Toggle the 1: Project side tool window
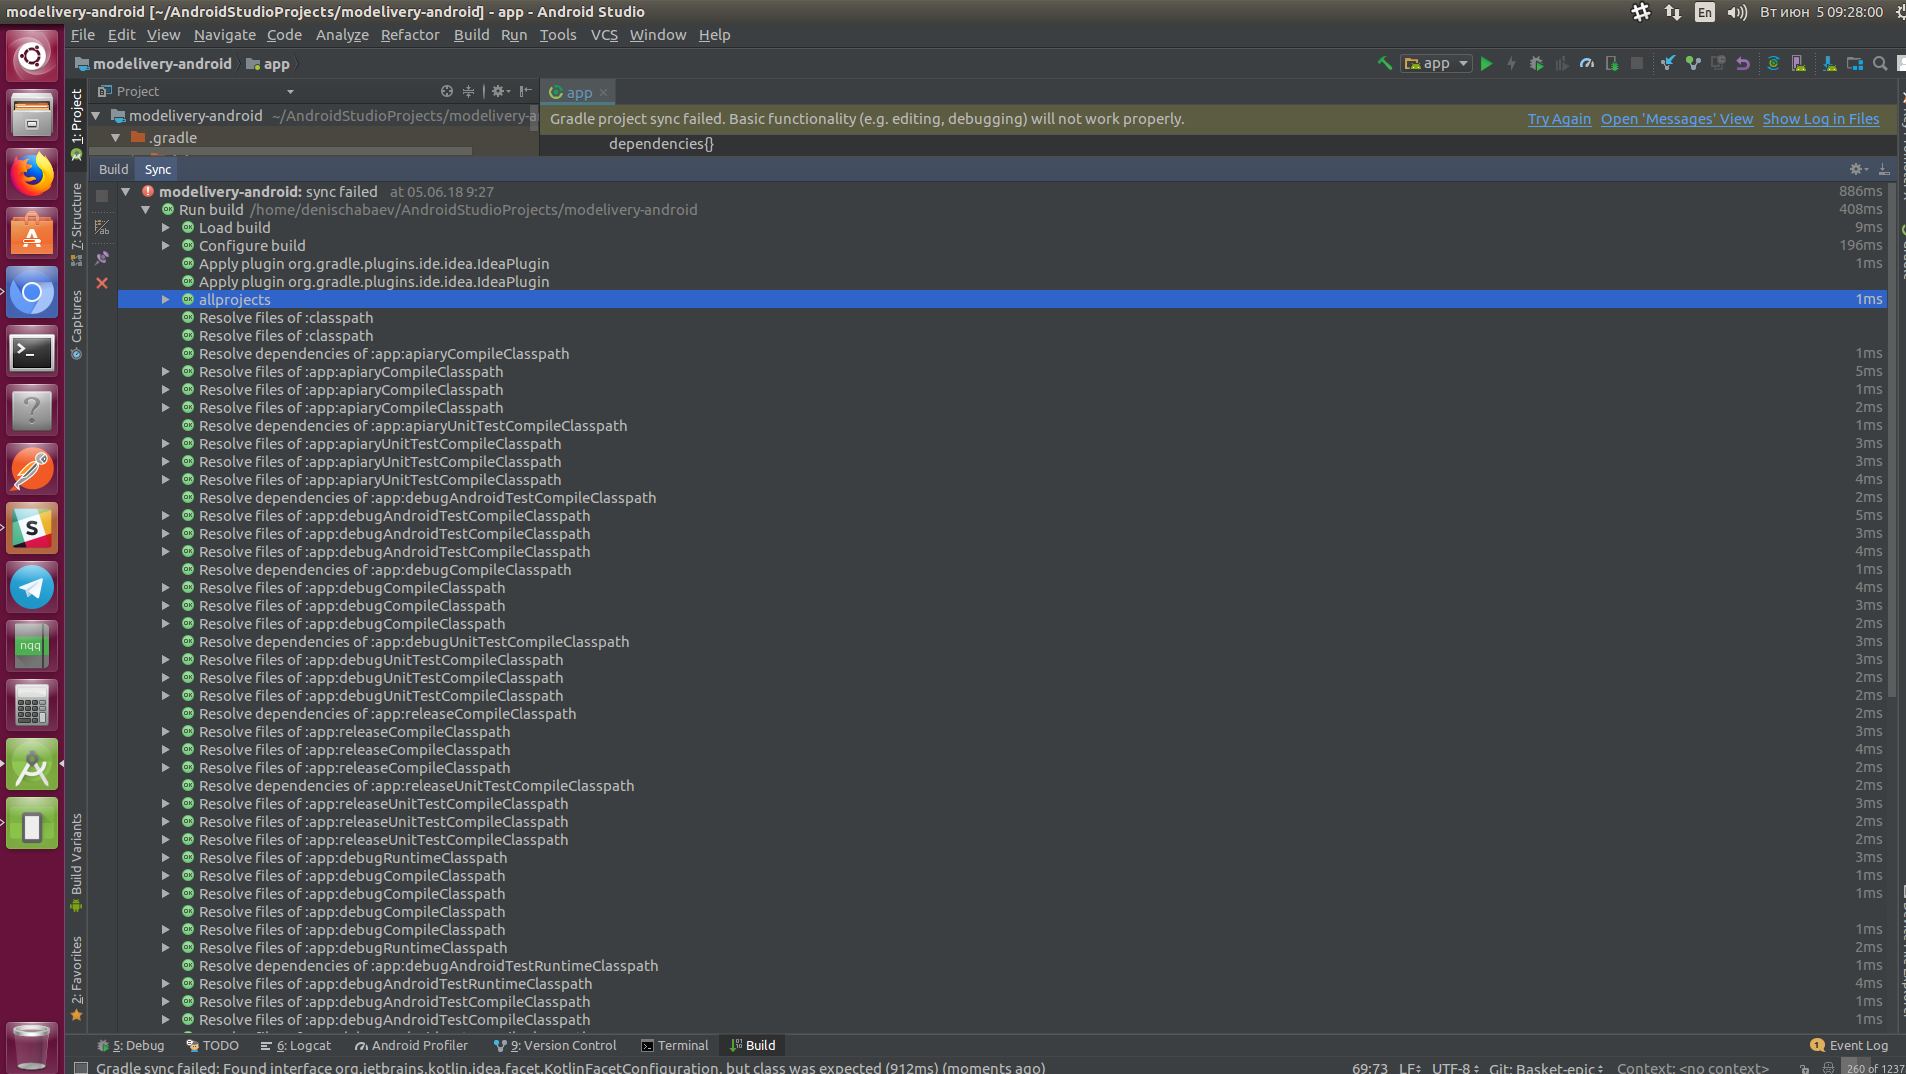This screenshot has width=1906, height=1074. (x=76, y=123)
